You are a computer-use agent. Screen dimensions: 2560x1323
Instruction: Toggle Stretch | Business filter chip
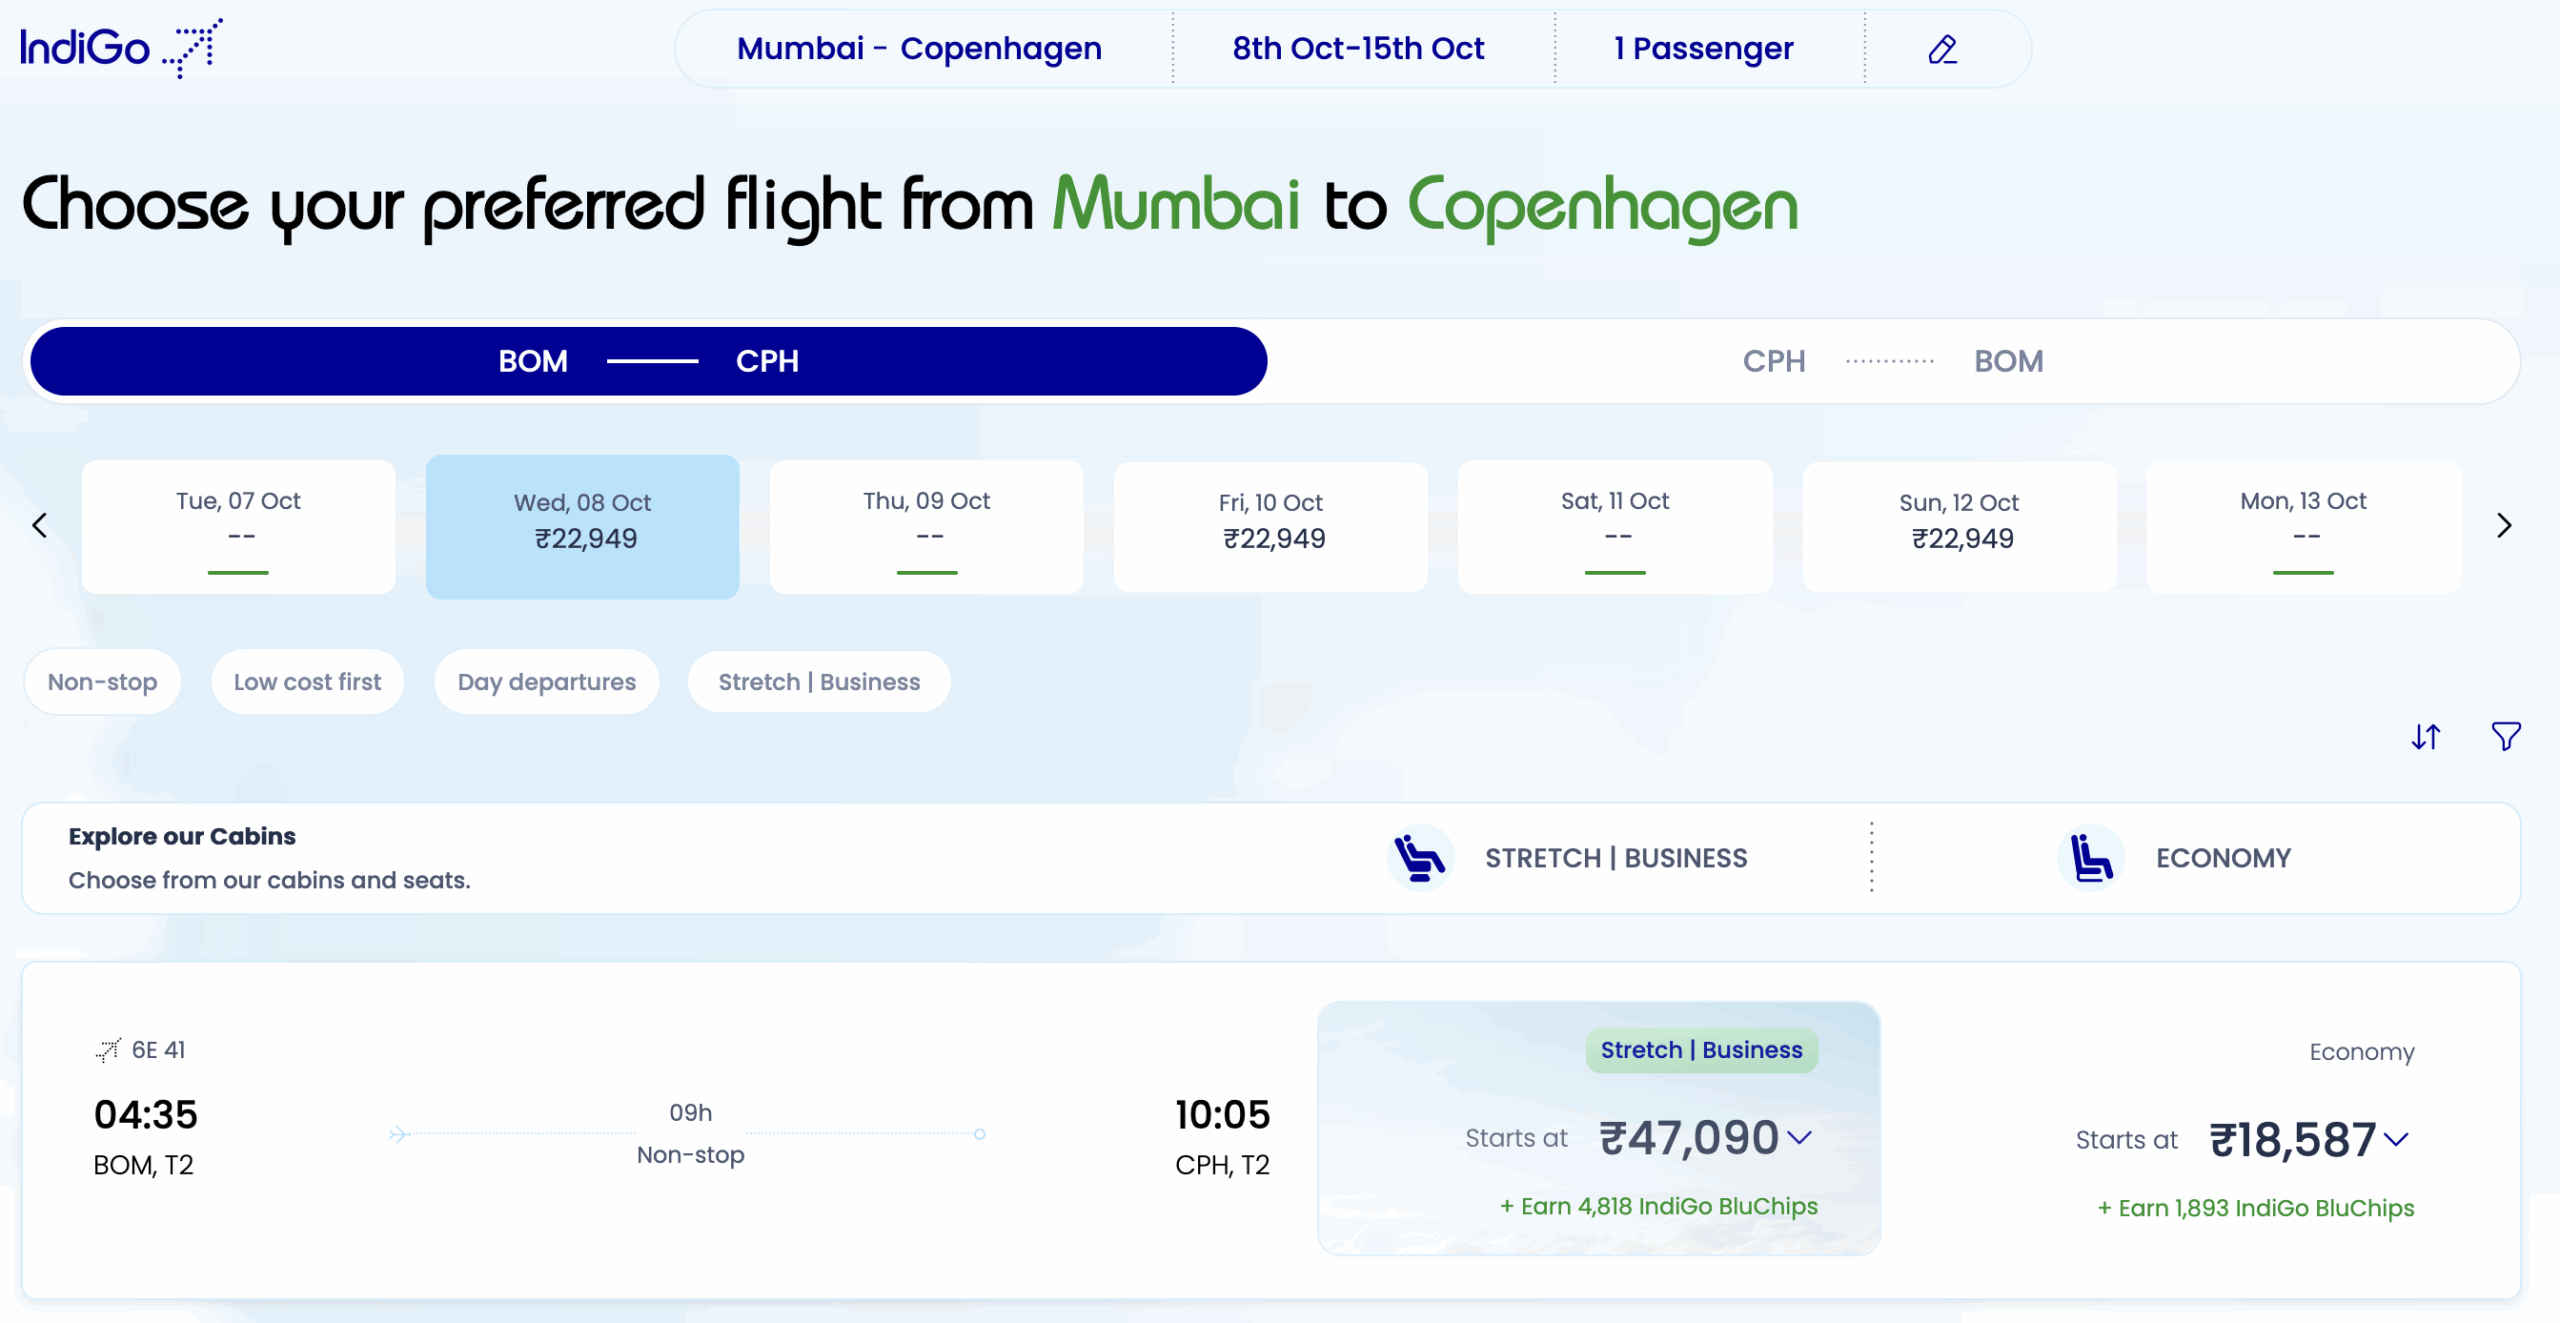coord(818,682)
